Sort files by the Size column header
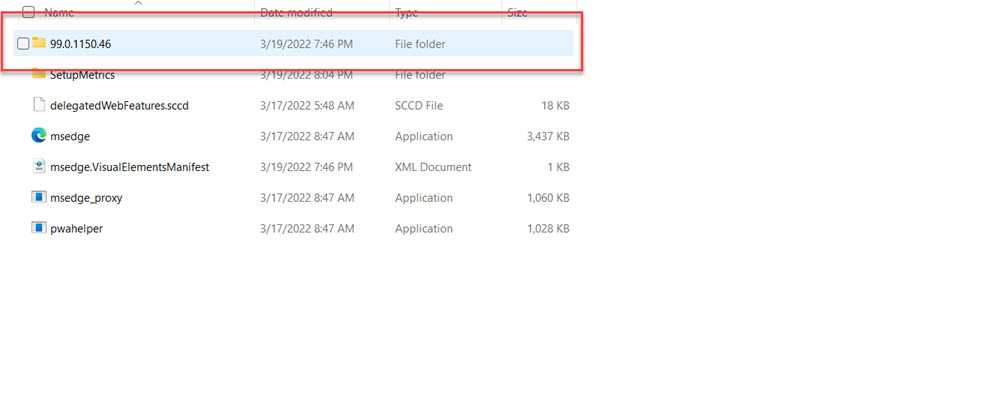Viewport: 1003px width, 402px height. click(x=517, y=12)
